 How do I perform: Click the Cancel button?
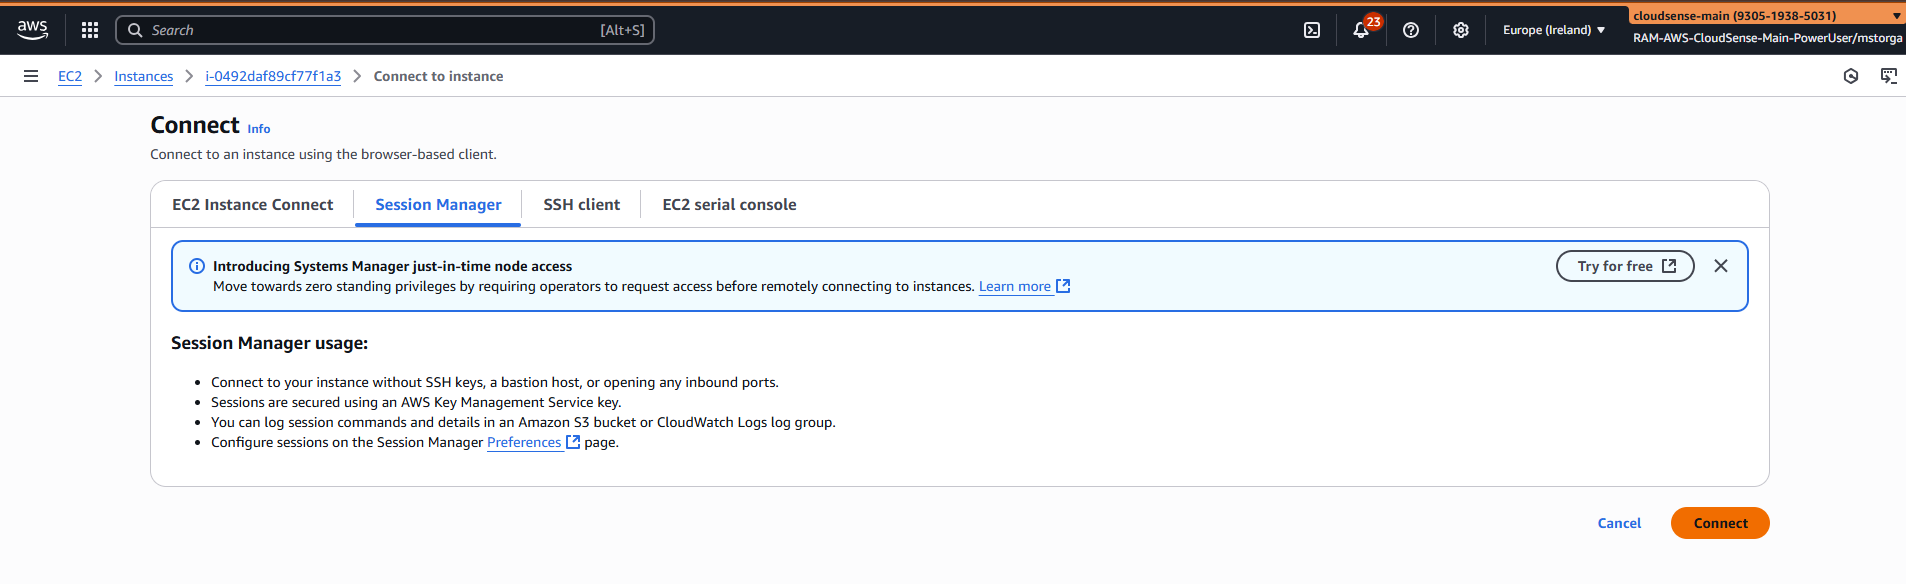(x=1619, y=523)
